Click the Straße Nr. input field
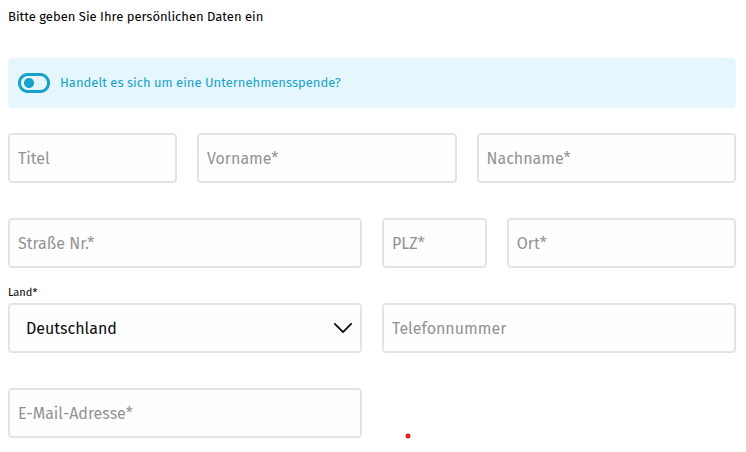This screenshot has width=746, height=452. pyautogui.click(x=184, y=243)
